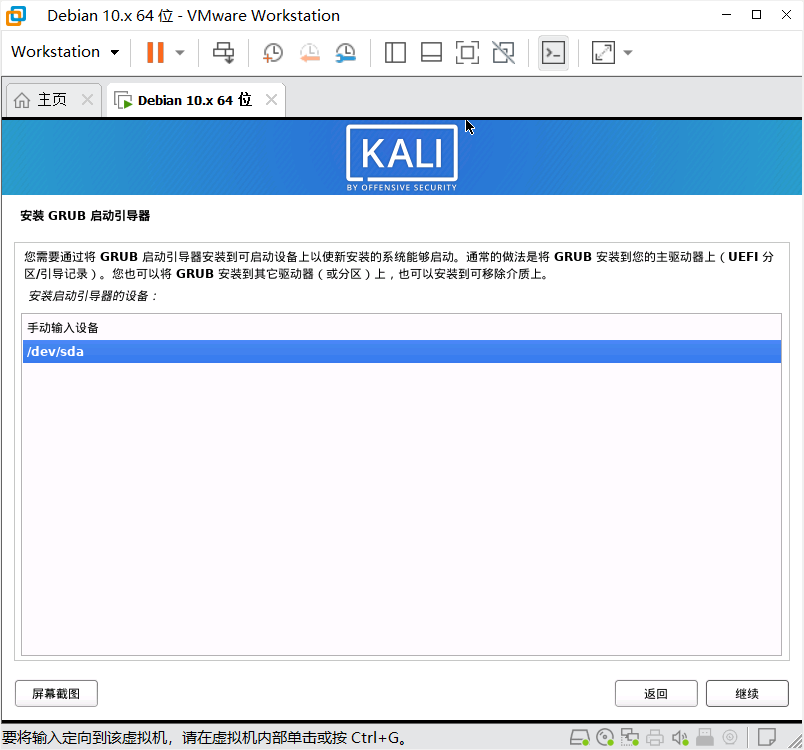Click the VMware Workstation app icon
This screenshot has width=804, height=750.
point(16,15)
